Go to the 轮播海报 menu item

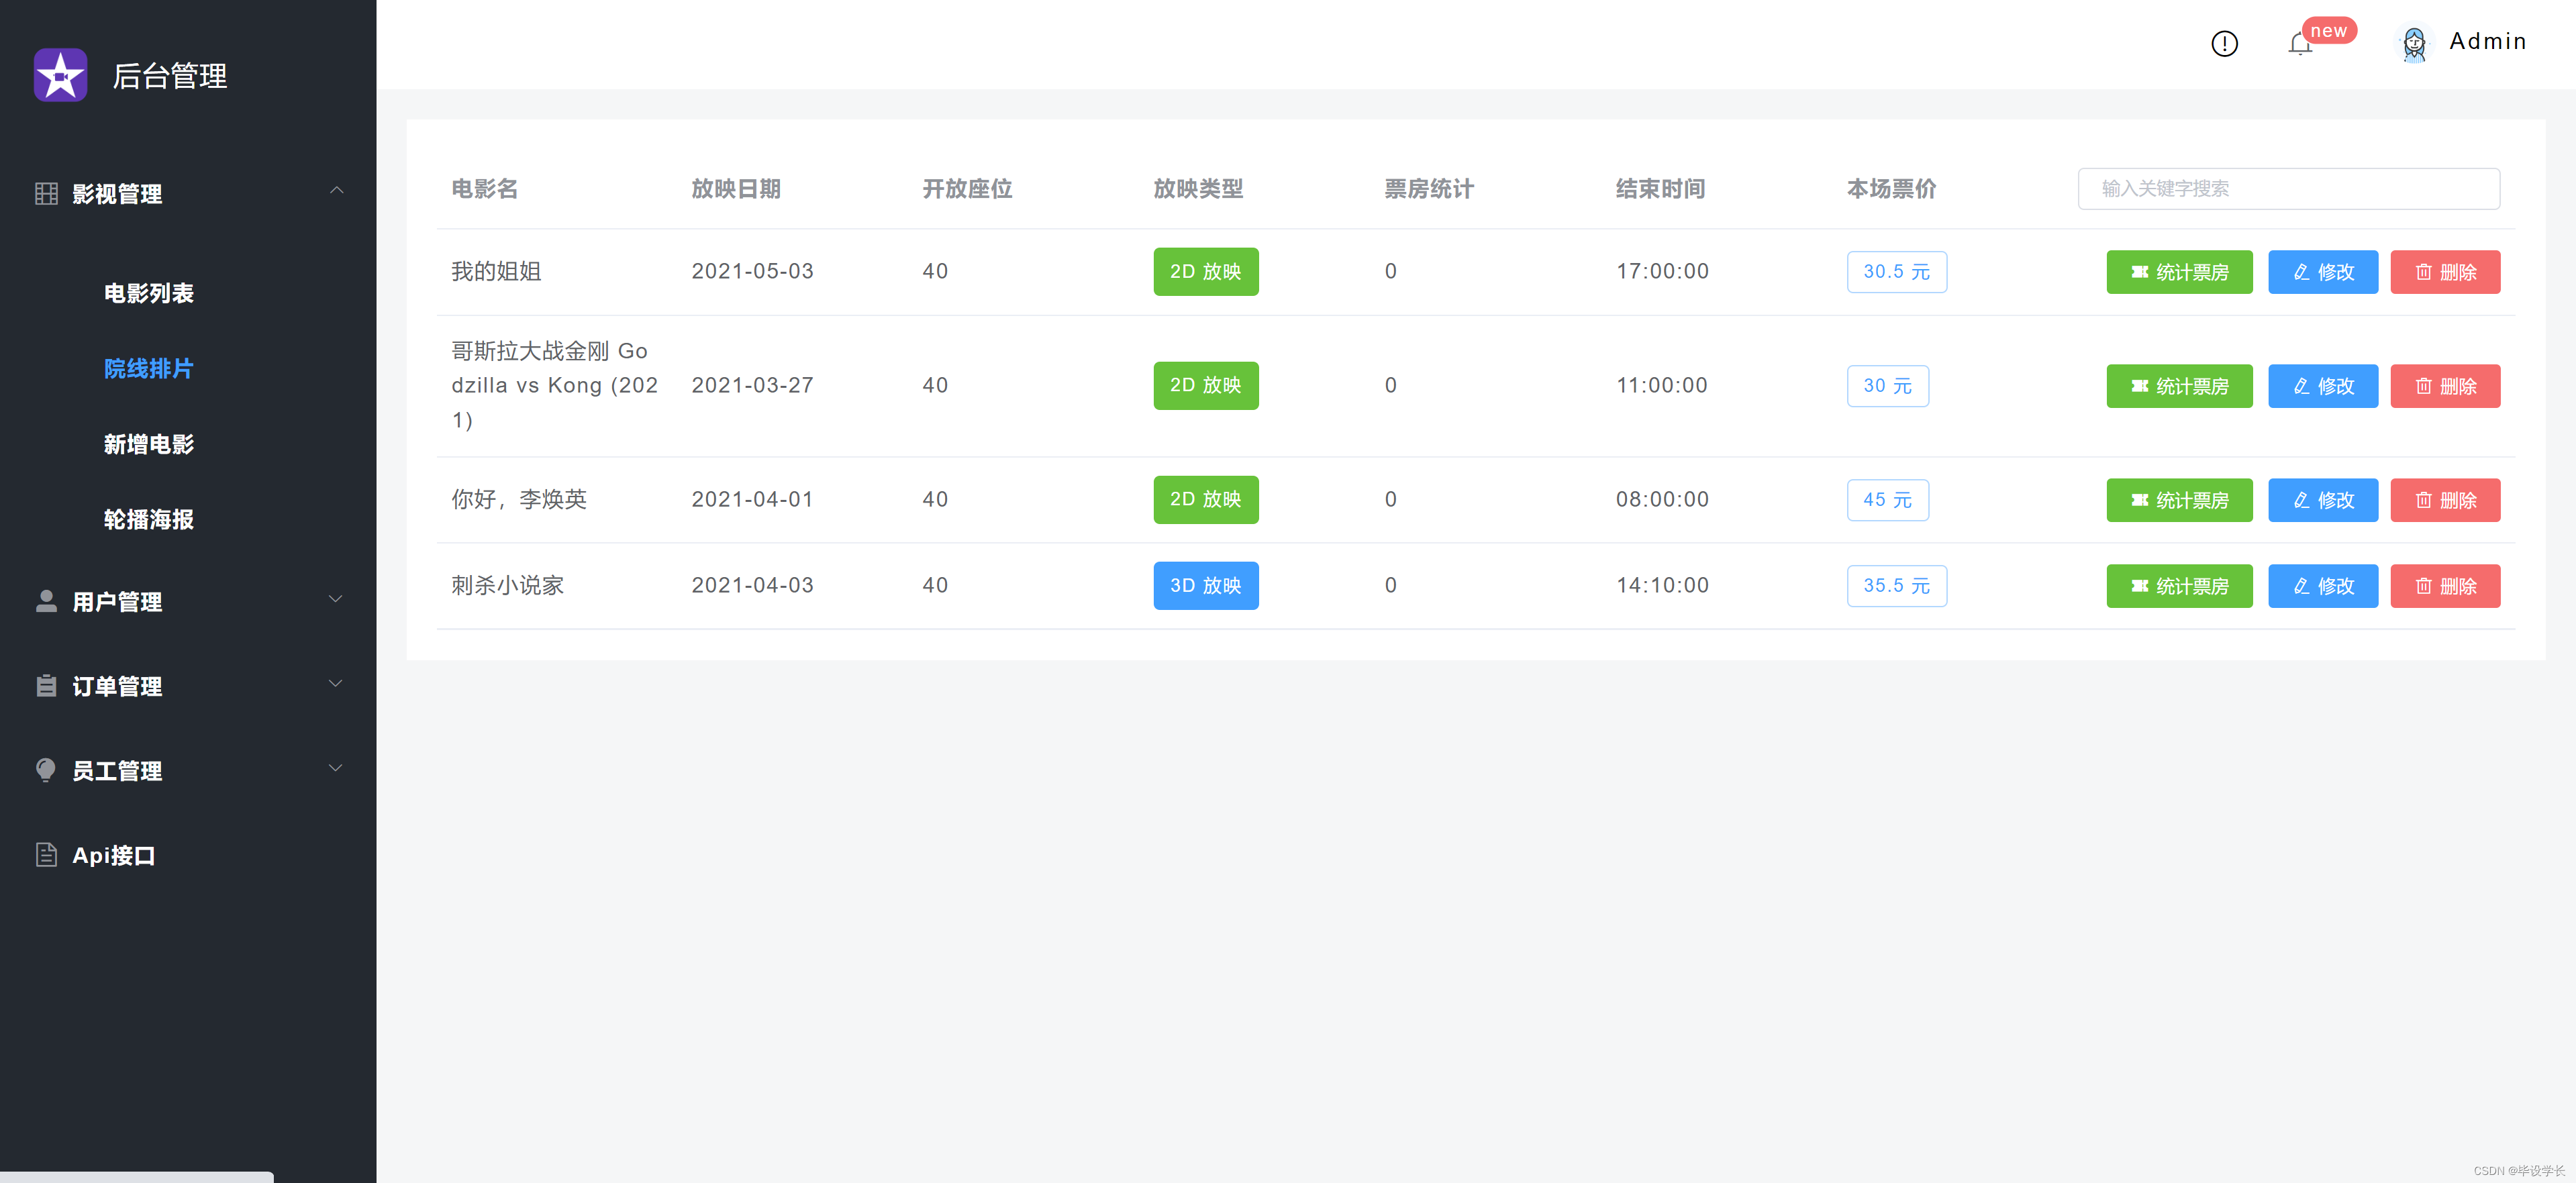pos(149,520)
